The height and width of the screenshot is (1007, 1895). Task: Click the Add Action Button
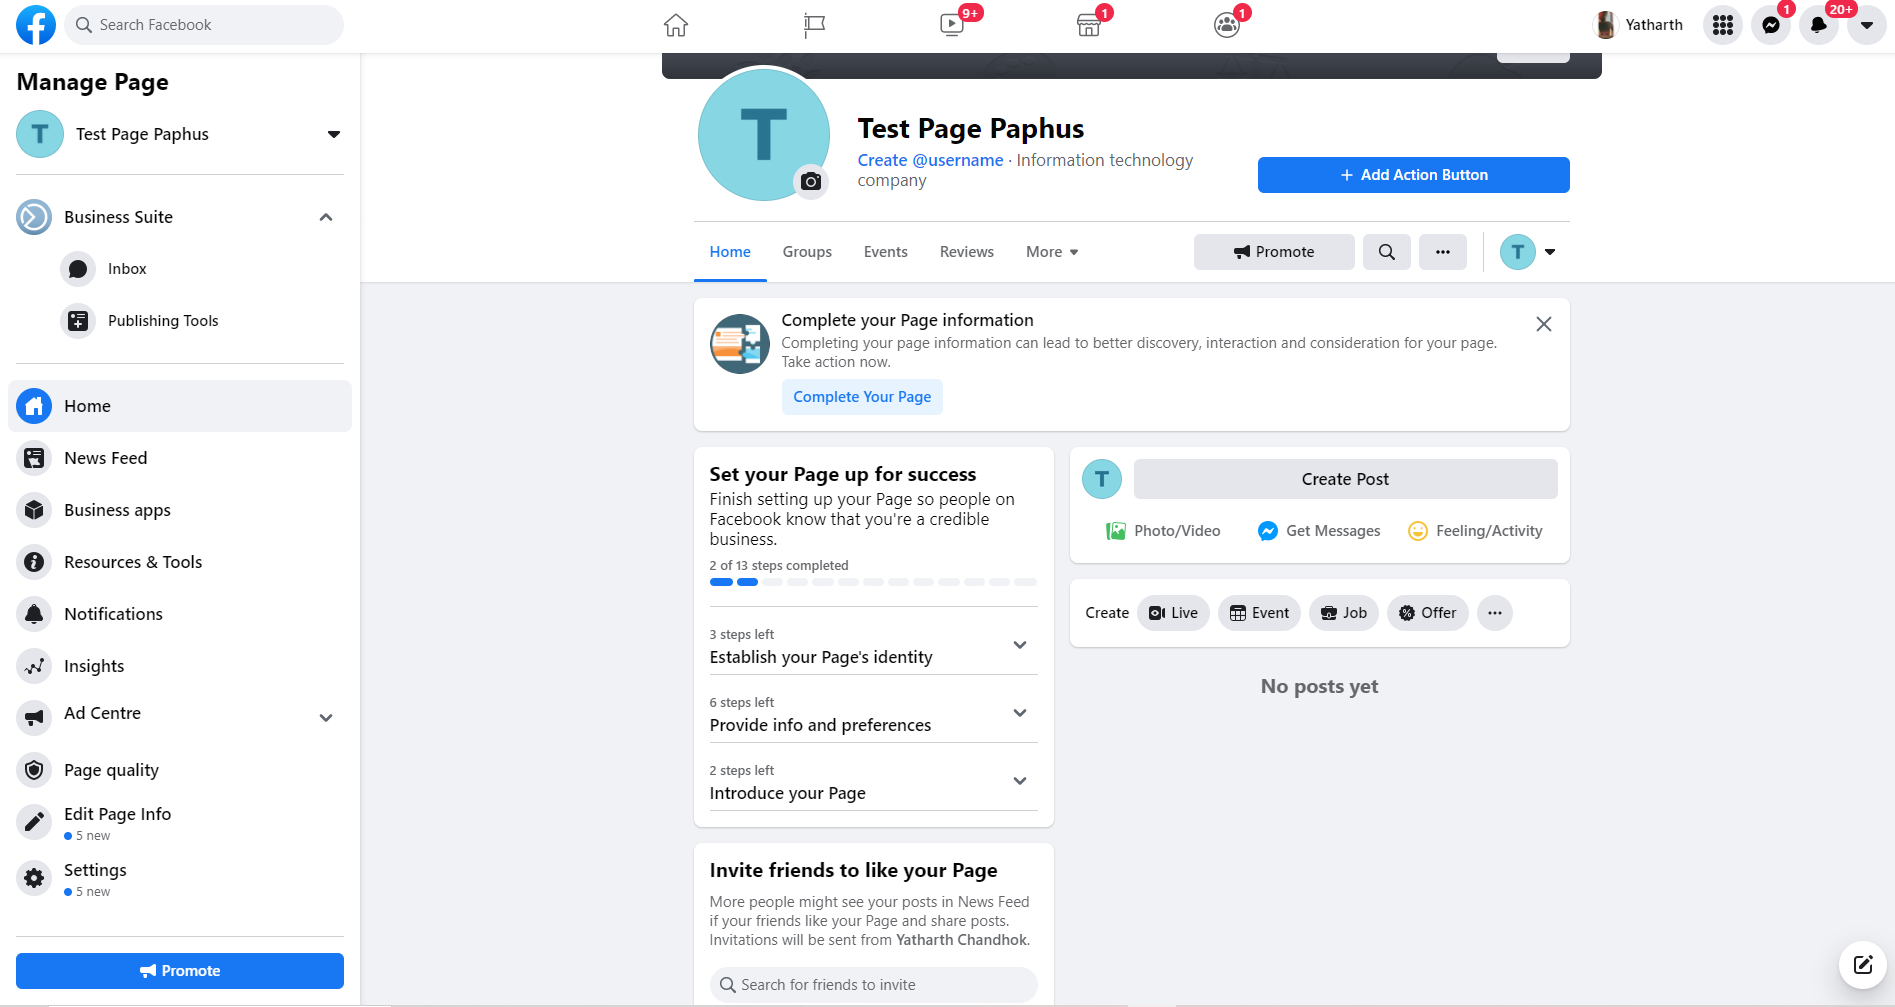coord(1414,175)
